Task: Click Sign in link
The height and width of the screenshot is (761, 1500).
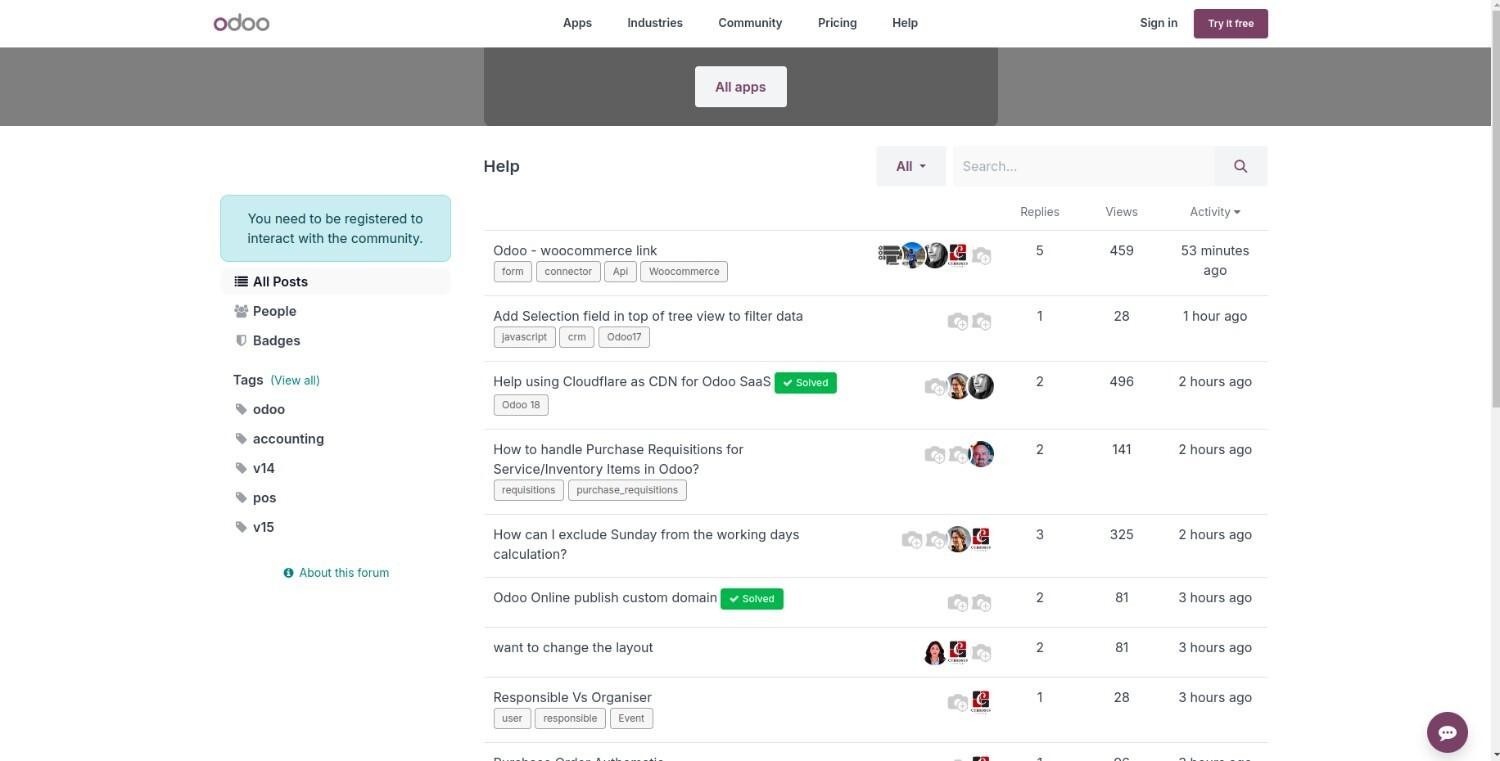Action: pos(1158,23)
